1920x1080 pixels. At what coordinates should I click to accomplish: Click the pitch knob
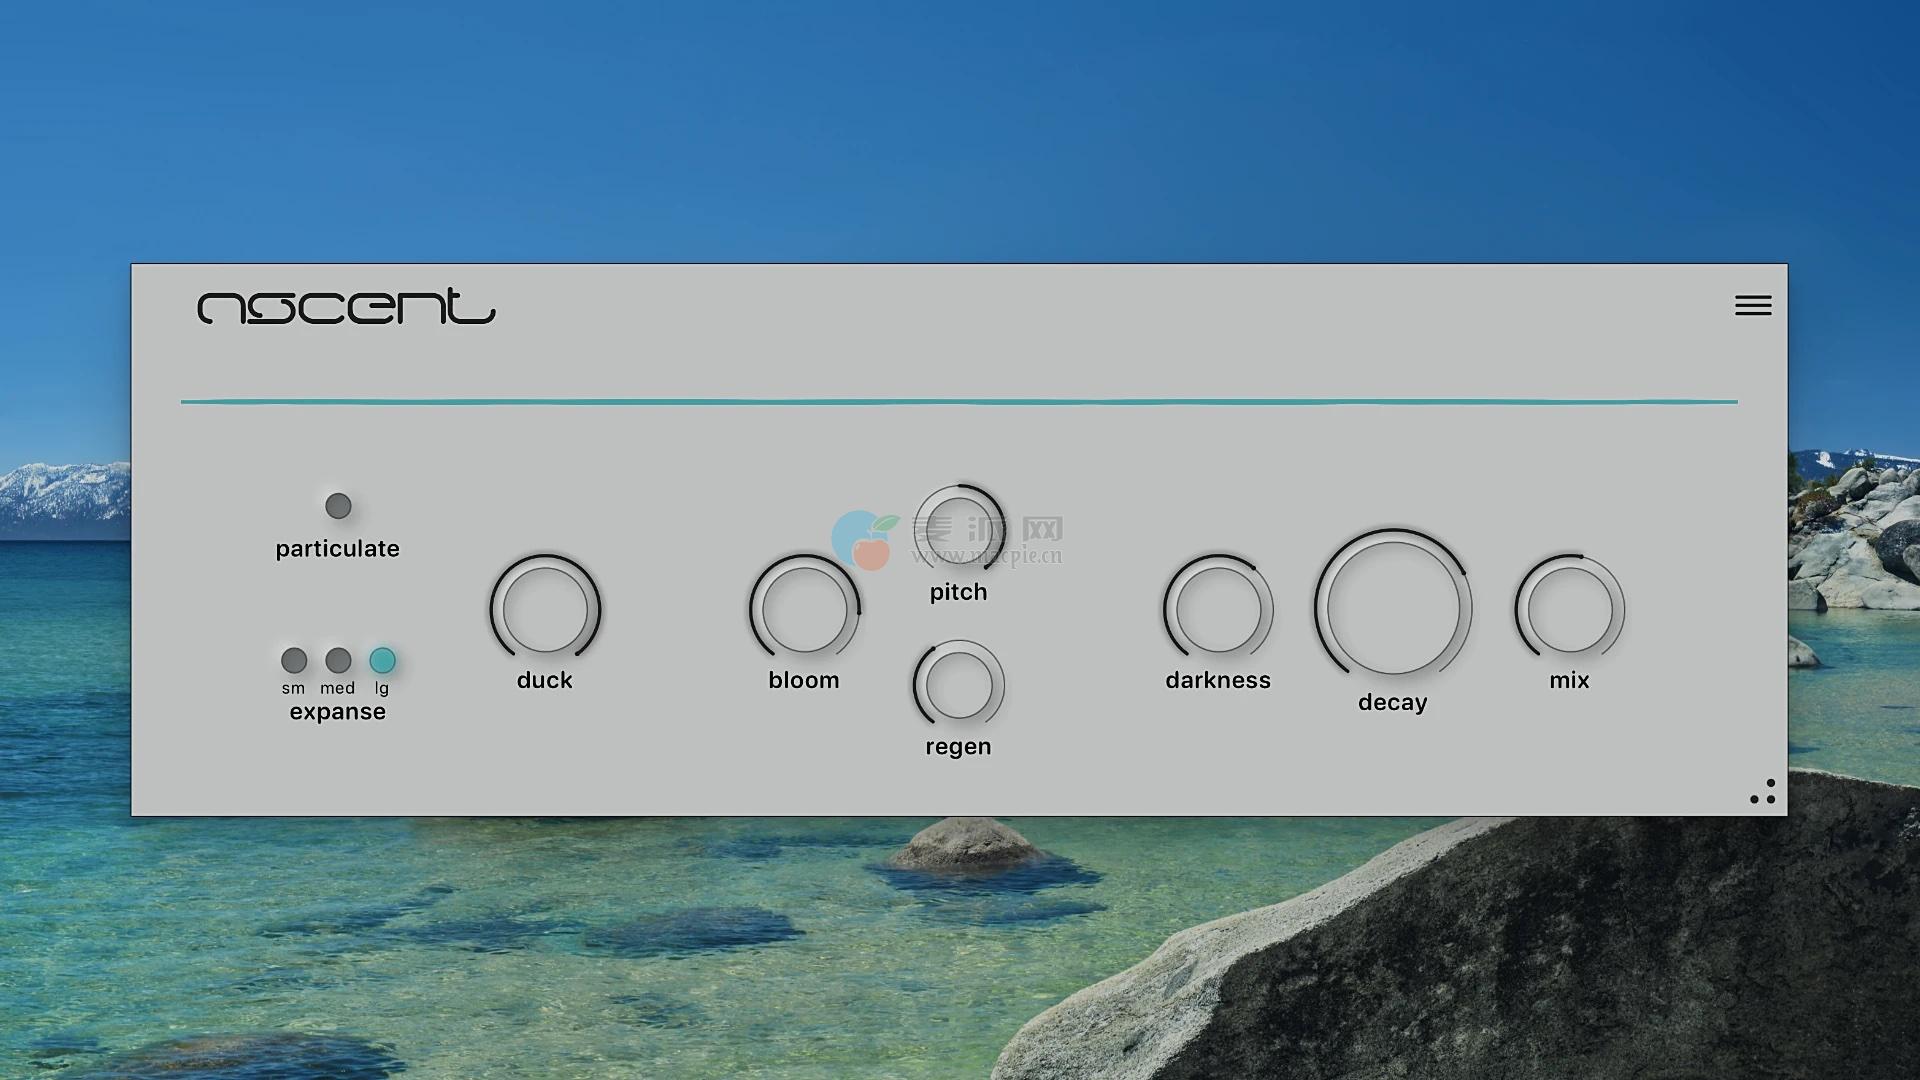click(x=958, y=529)
